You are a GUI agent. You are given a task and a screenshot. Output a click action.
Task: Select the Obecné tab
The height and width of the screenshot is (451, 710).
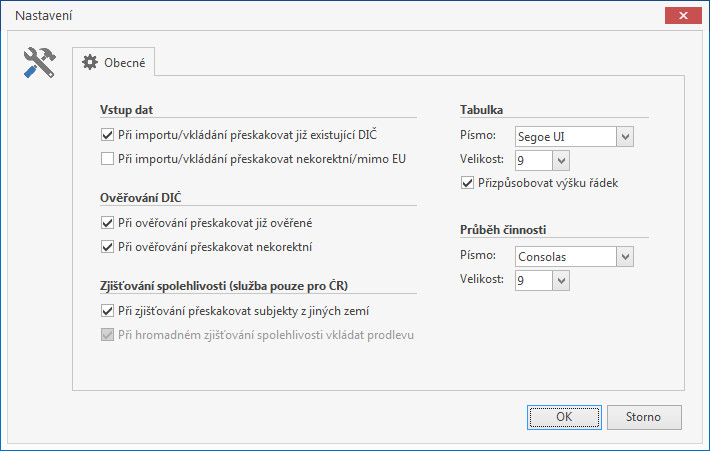coord(114,62)
